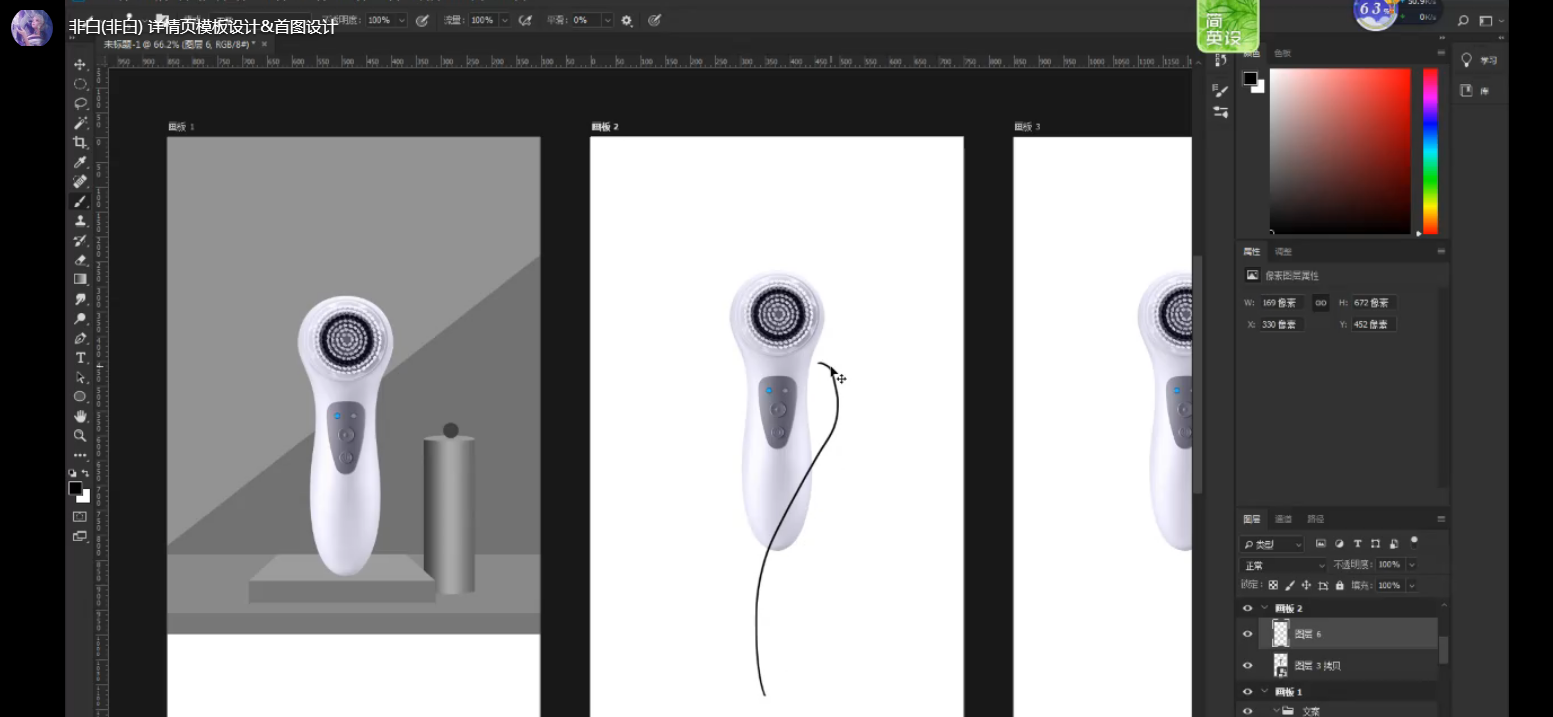Toggle visibility of 画板 1 group

tap(1247, 691)
